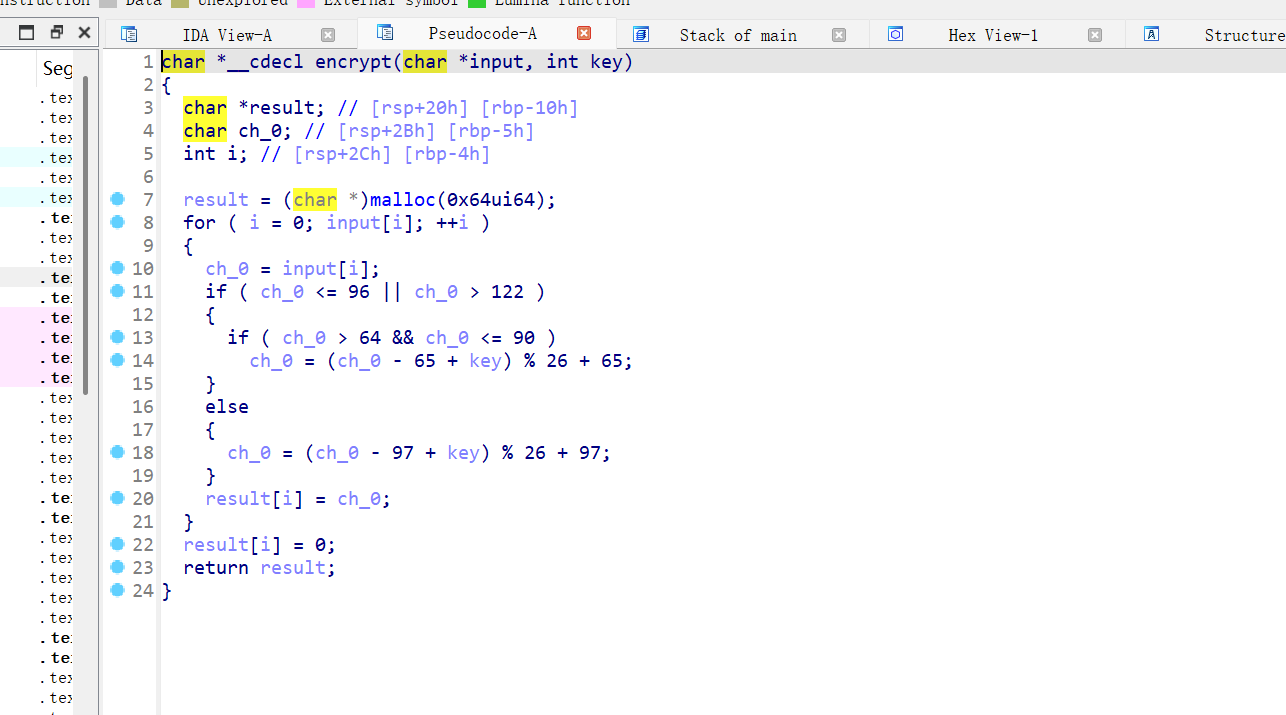The height and width of the screenshot is (715, 1286).
Task: Click the '*input' parameter in signature
Action: [491, 62]
